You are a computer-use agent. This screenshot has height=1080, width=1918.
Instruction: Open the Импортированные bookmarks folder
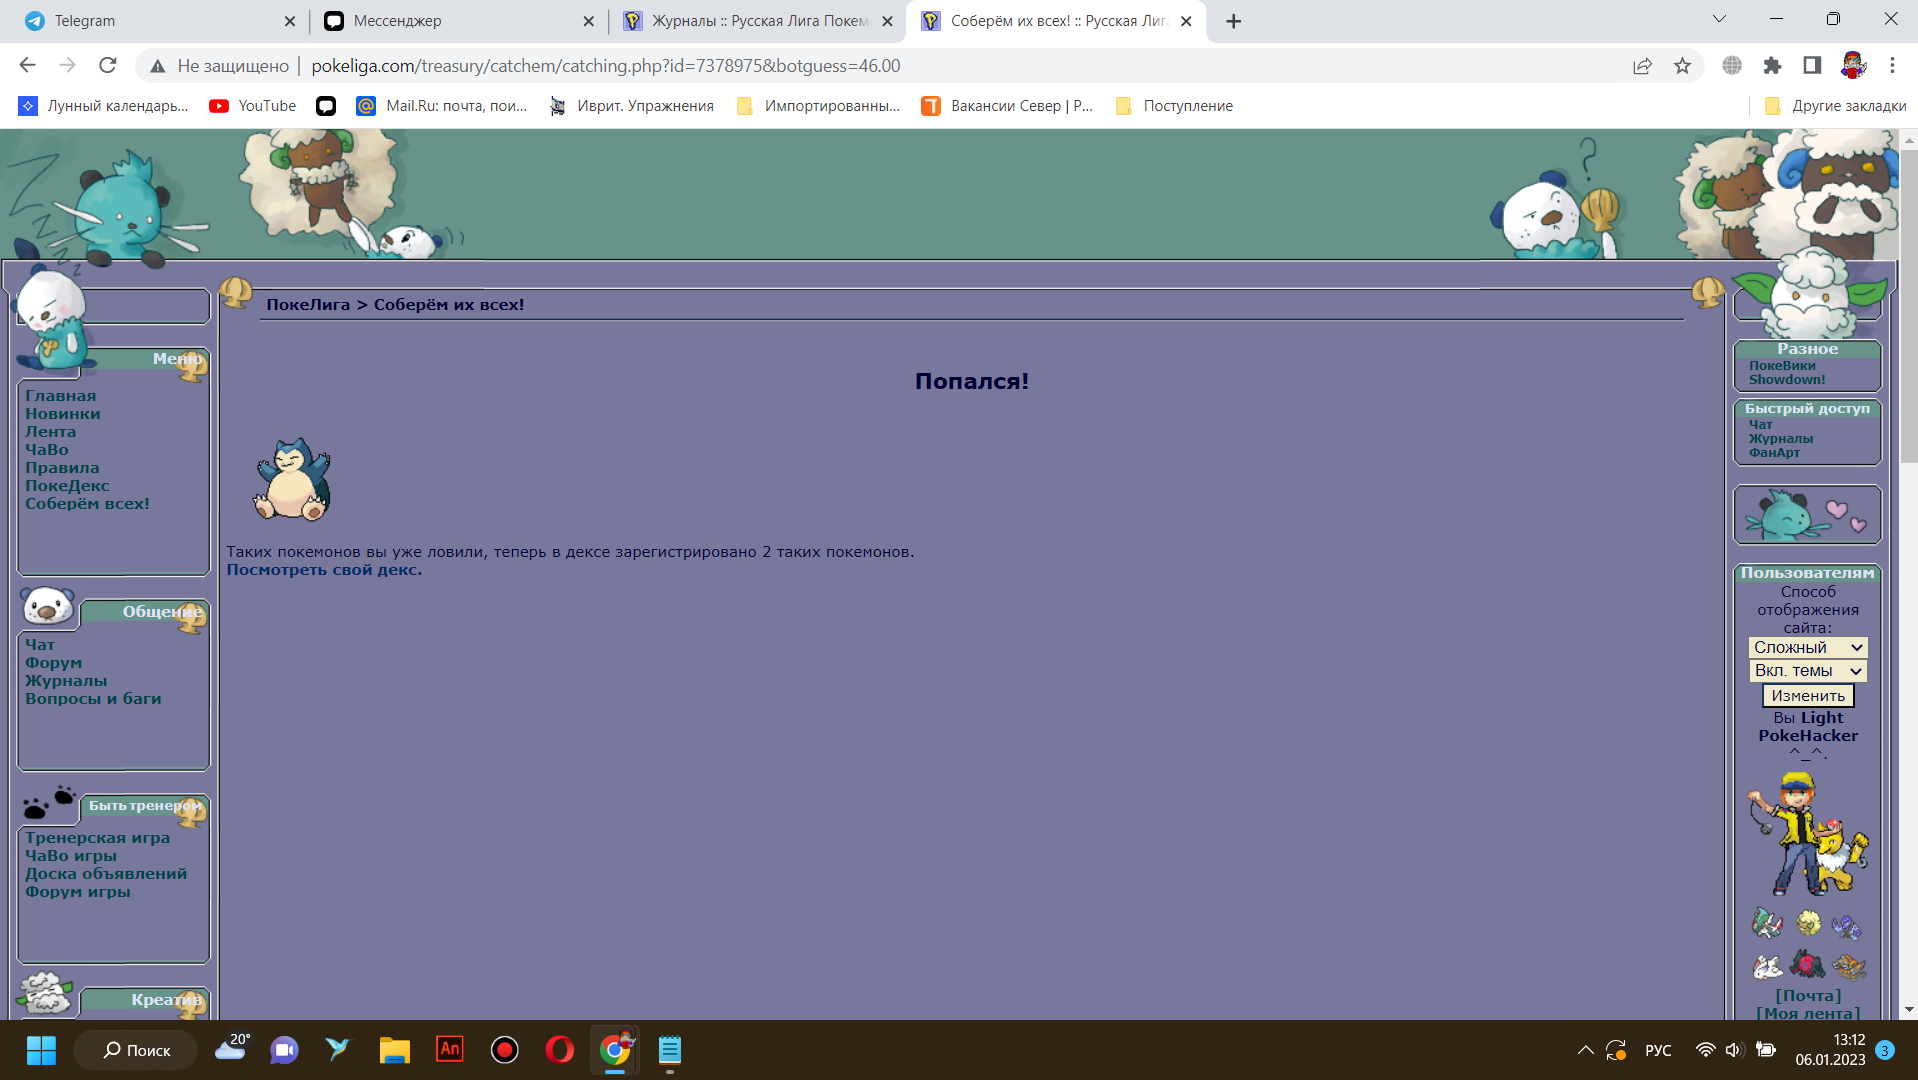(x=818, y=106)
